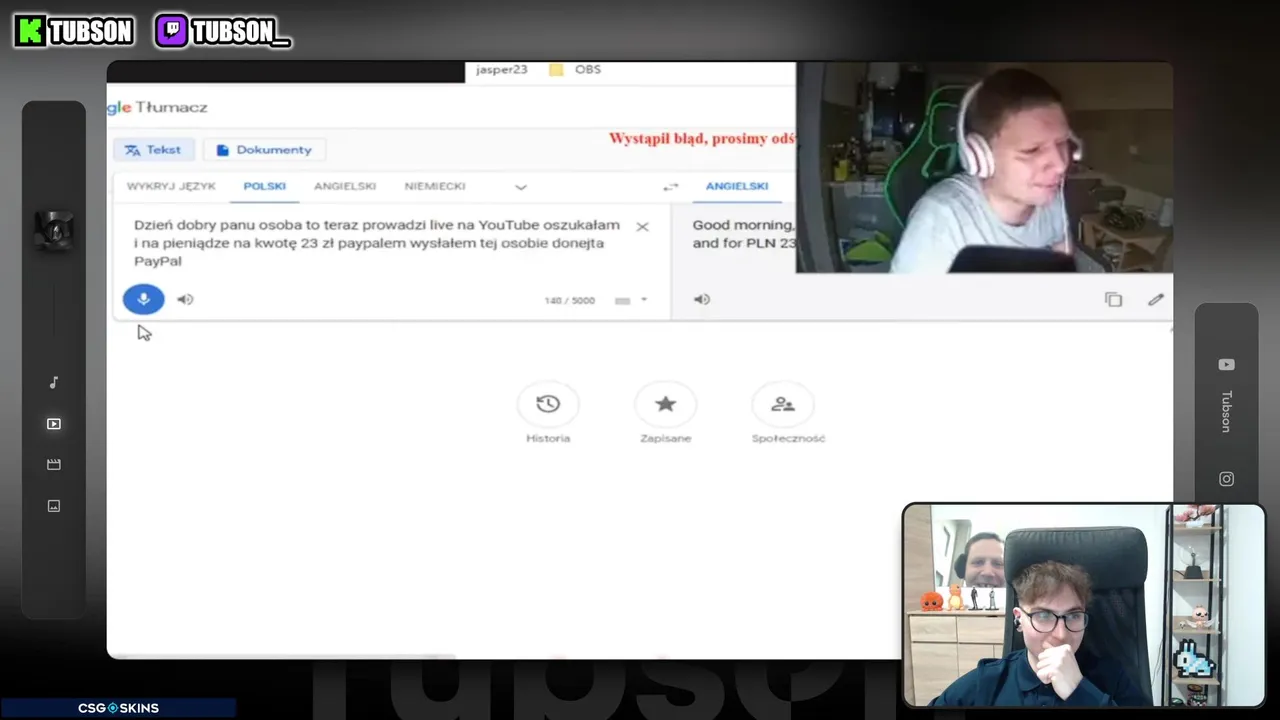
Task: Click the 140 / 5000 character counter
Action: [569, 300]
